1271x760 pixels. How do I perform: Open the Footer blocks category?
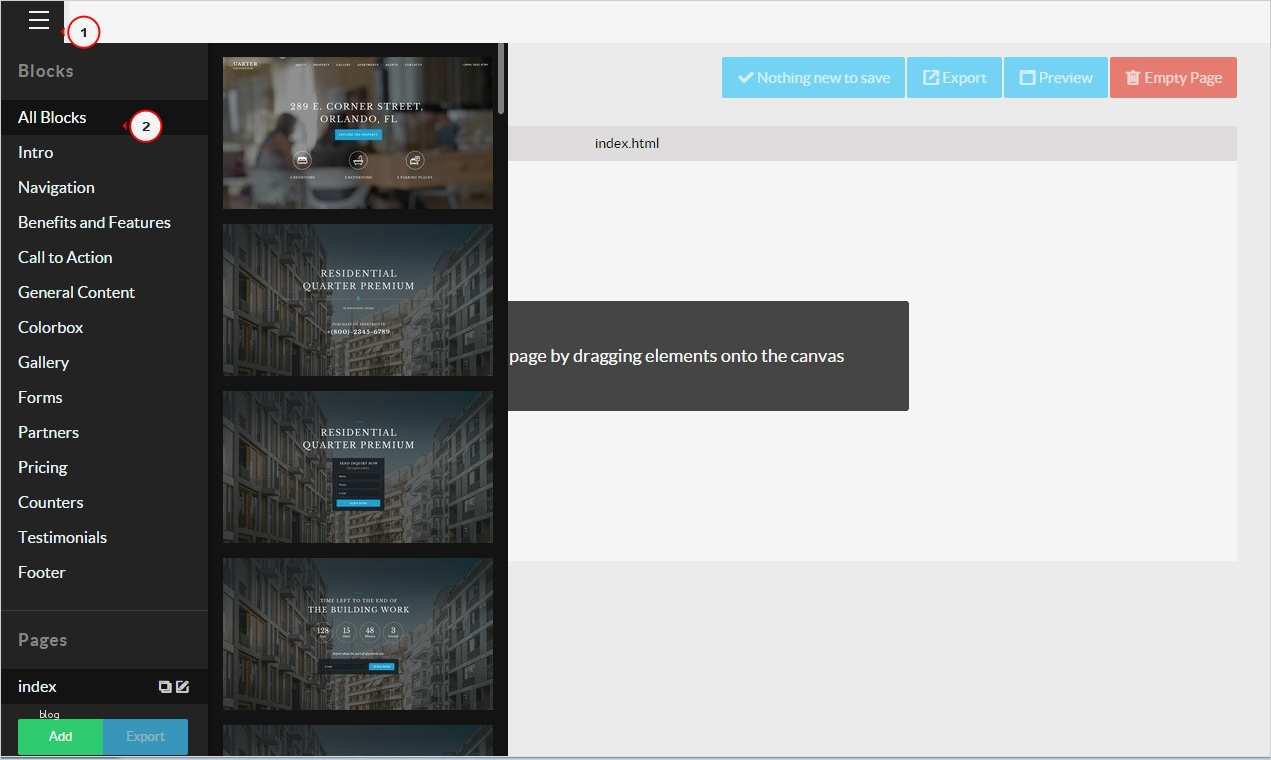coord(41,571)
